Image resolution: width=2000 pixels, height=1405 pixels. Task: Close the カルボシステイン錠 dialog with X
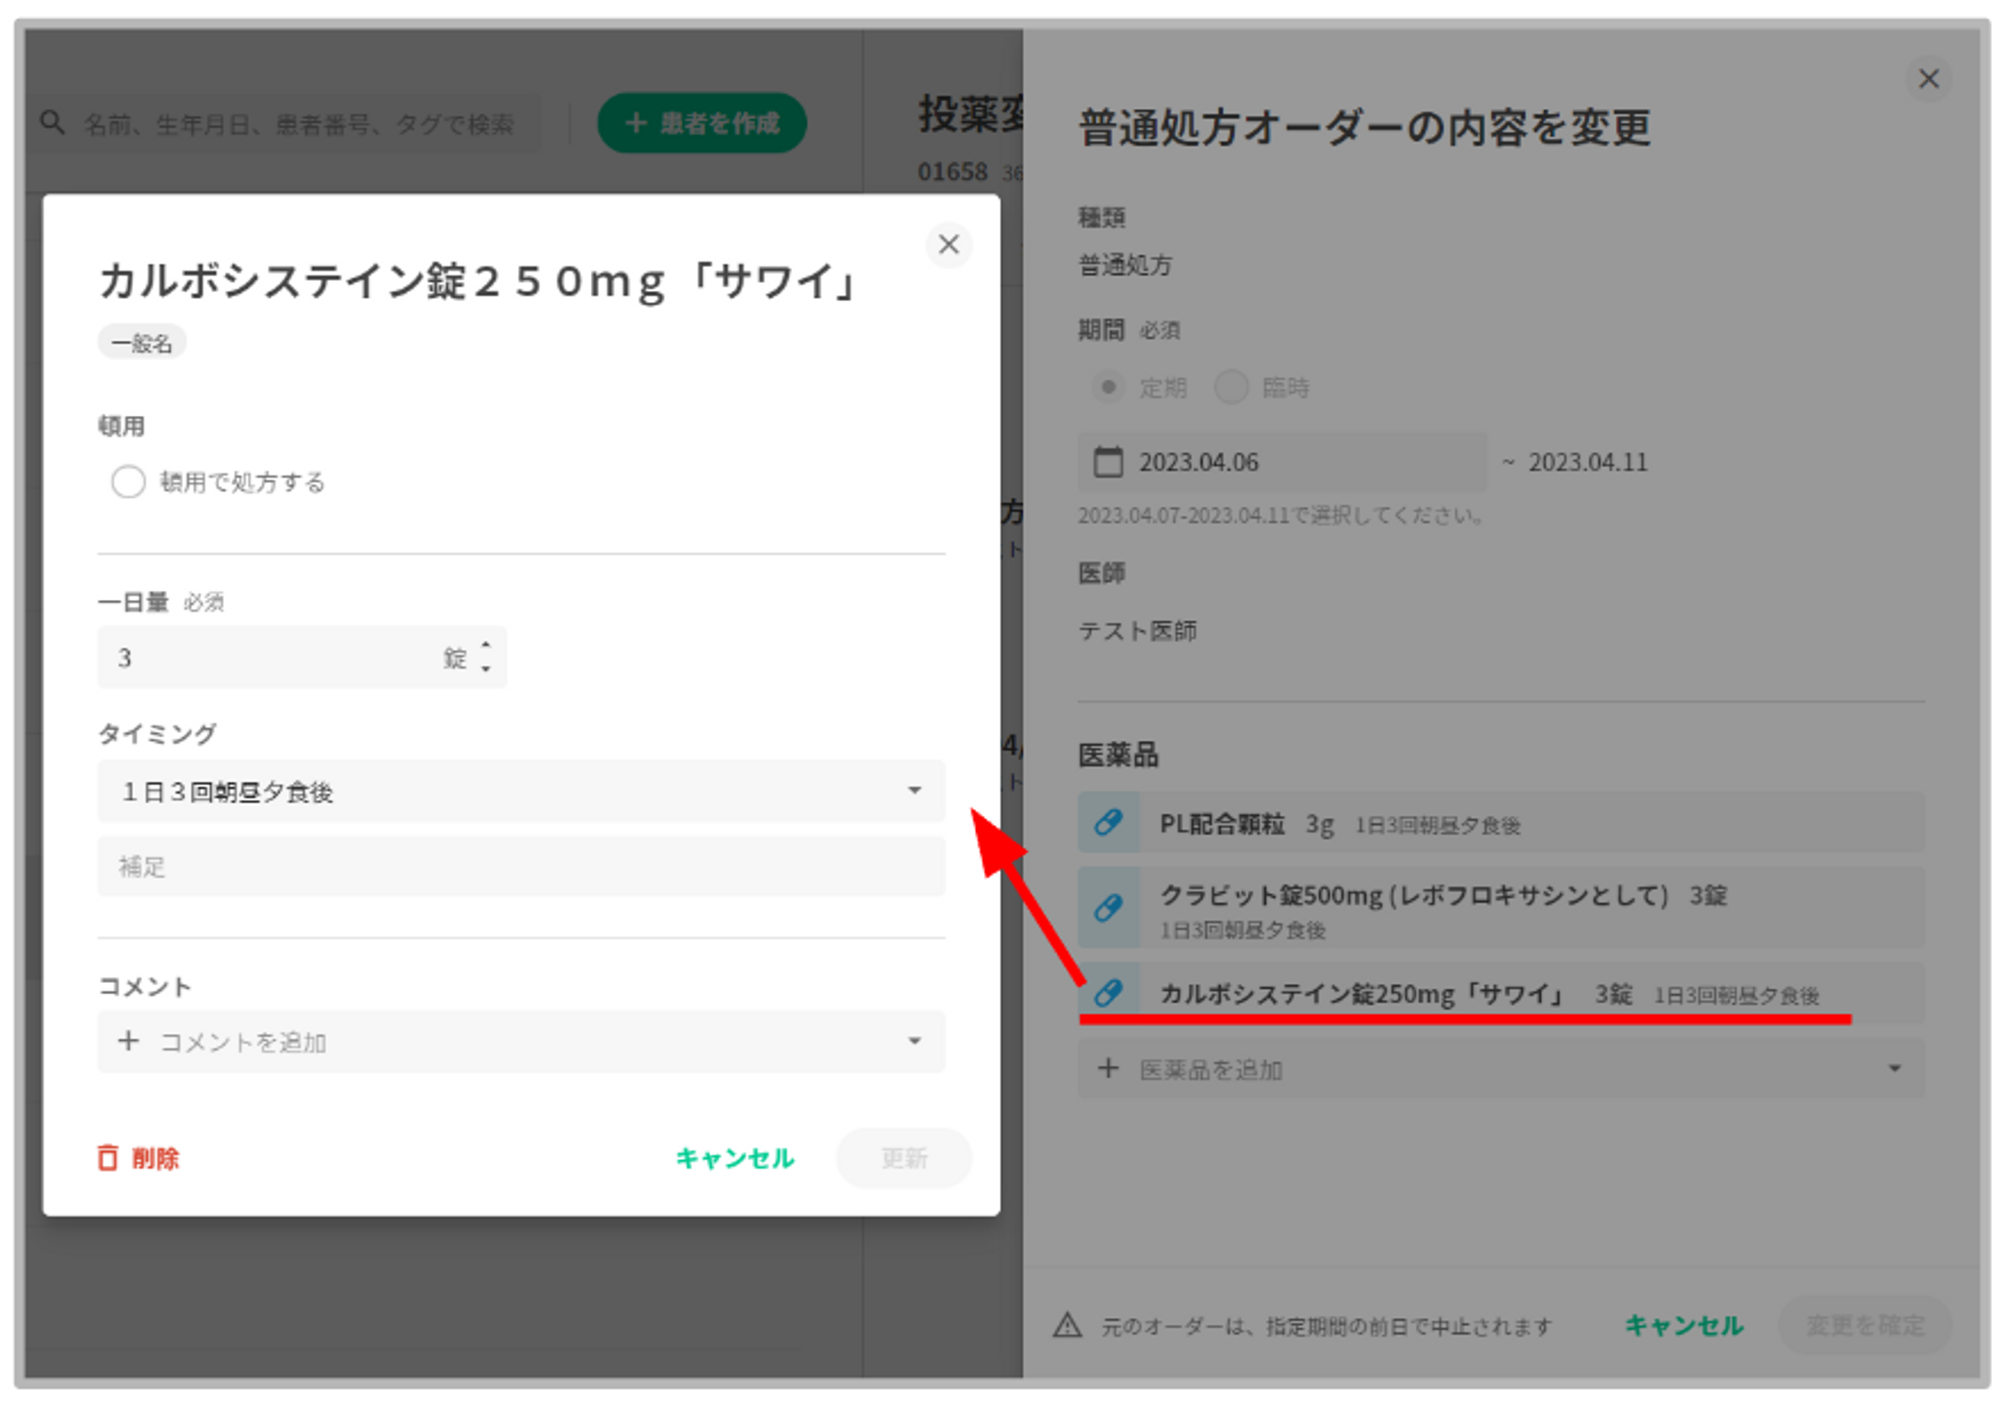[x=948, y=244]
